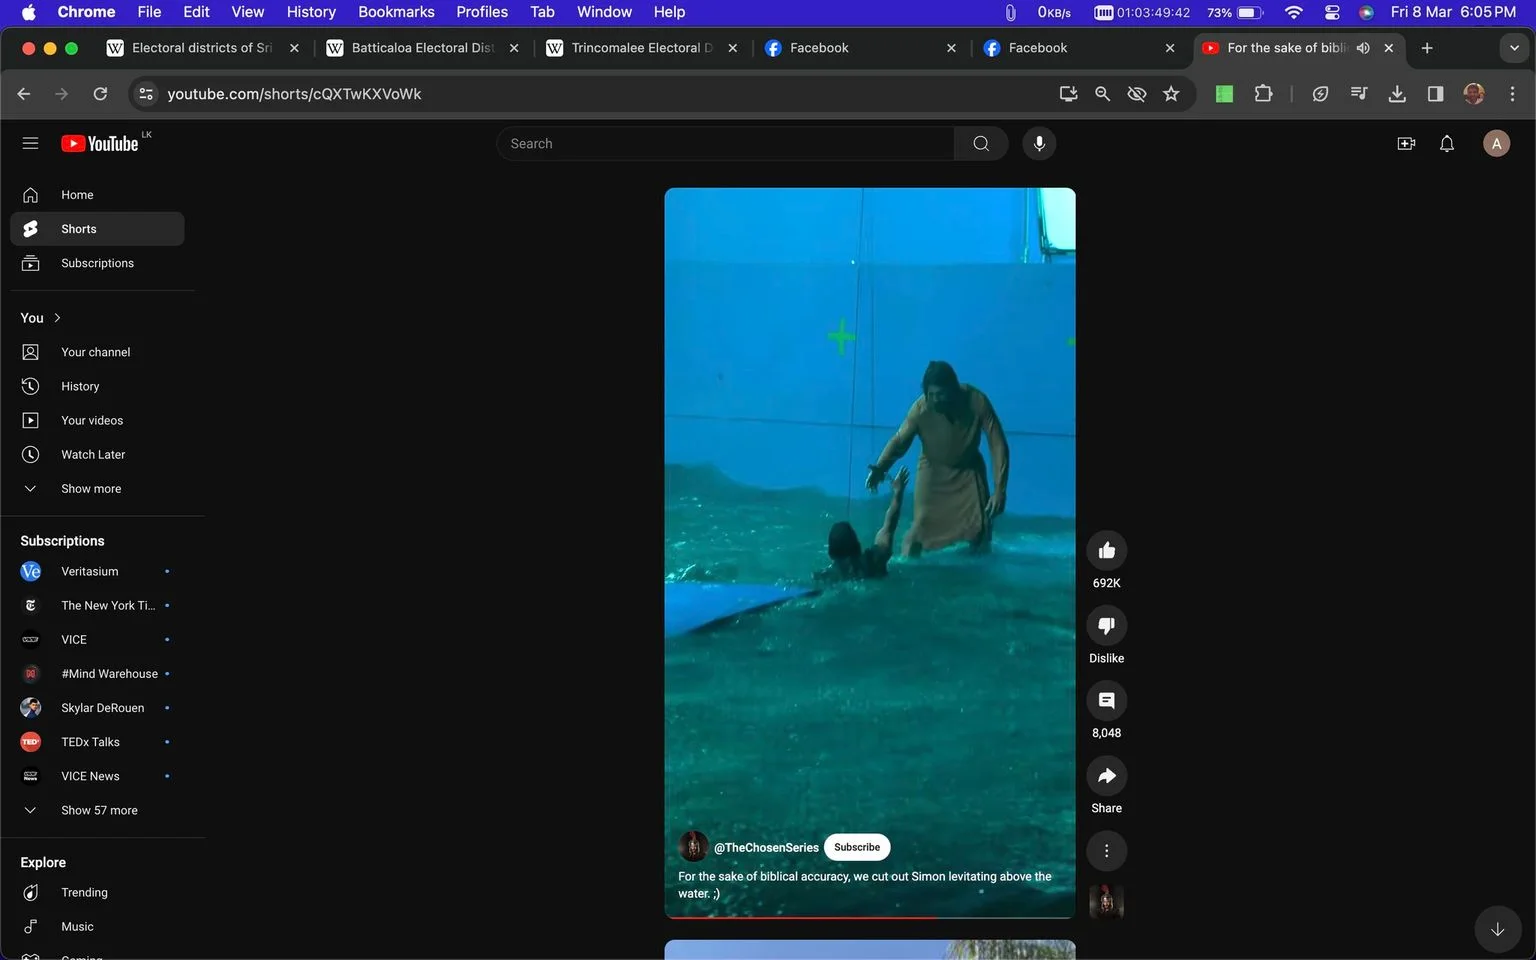The image size is (1536, 960).
Task: Mute the tab playing audio
Action: (x=1363, y=48)
